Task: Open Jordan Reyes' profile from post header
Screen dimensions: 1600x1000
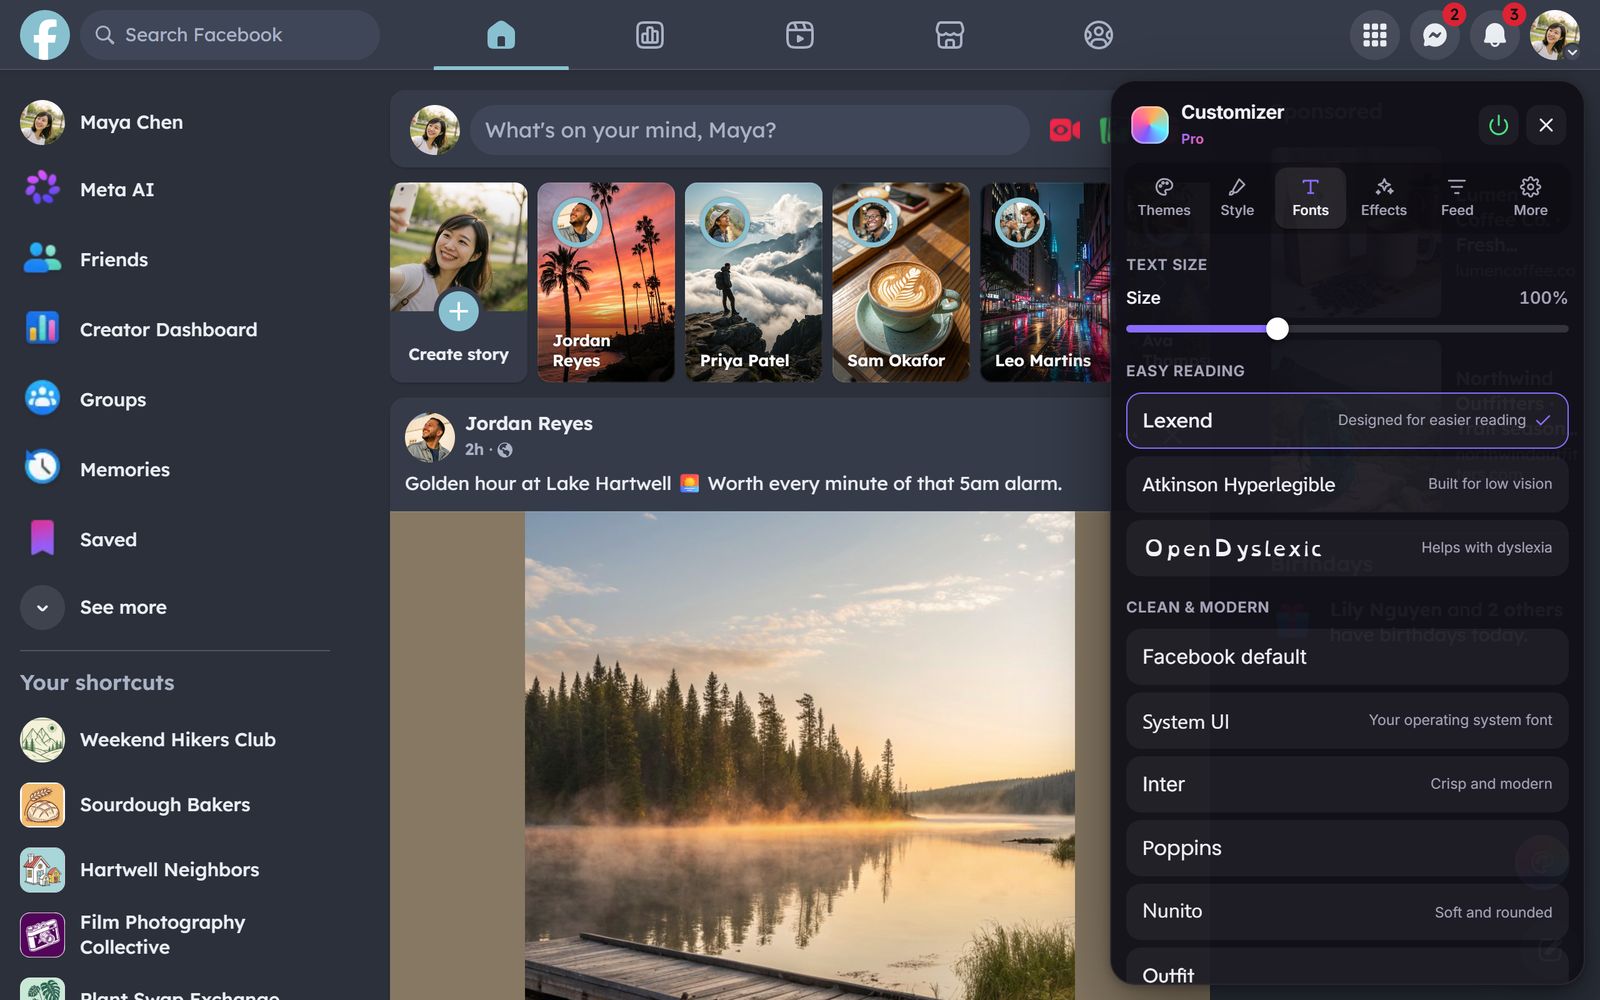Action: click(x=529, y=423)
